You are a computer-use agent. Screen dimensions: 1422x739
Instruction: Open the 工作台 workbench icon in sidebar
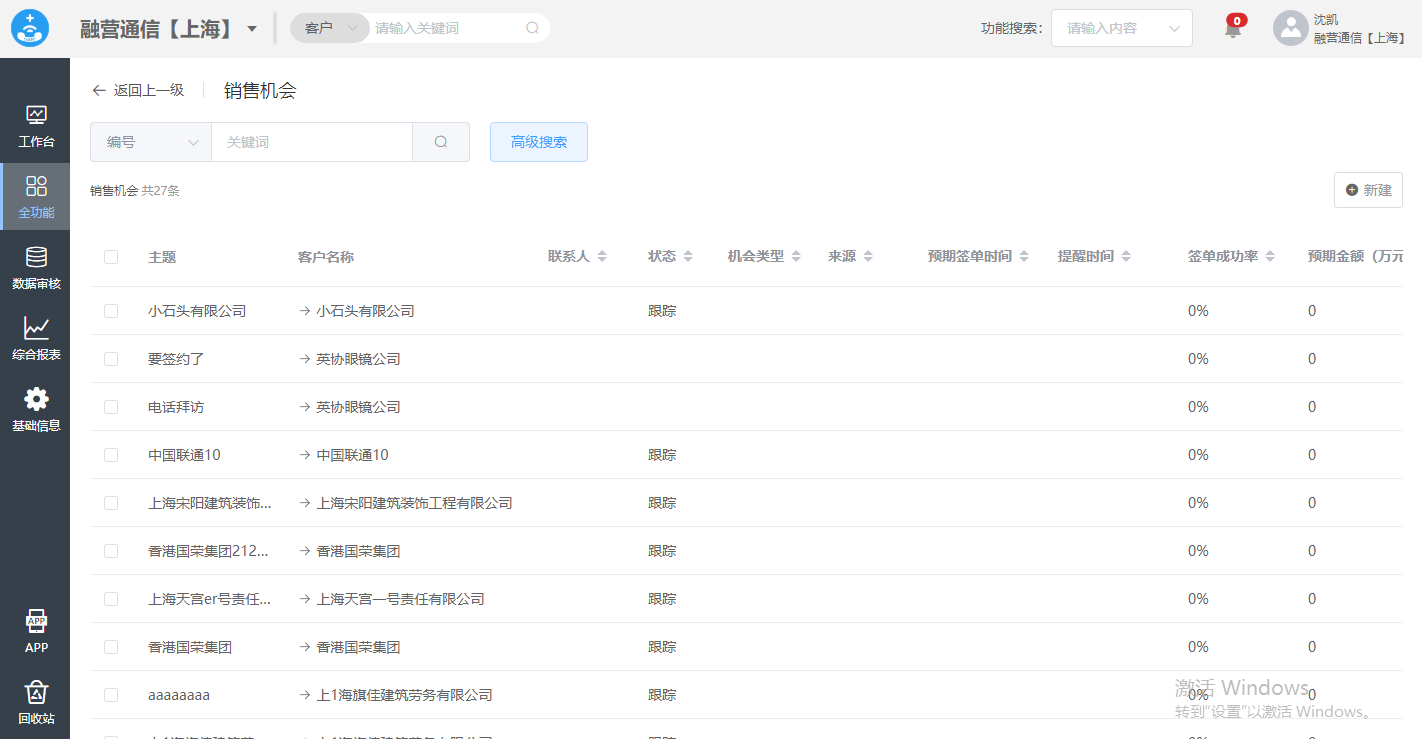click(x=36, y=116)
